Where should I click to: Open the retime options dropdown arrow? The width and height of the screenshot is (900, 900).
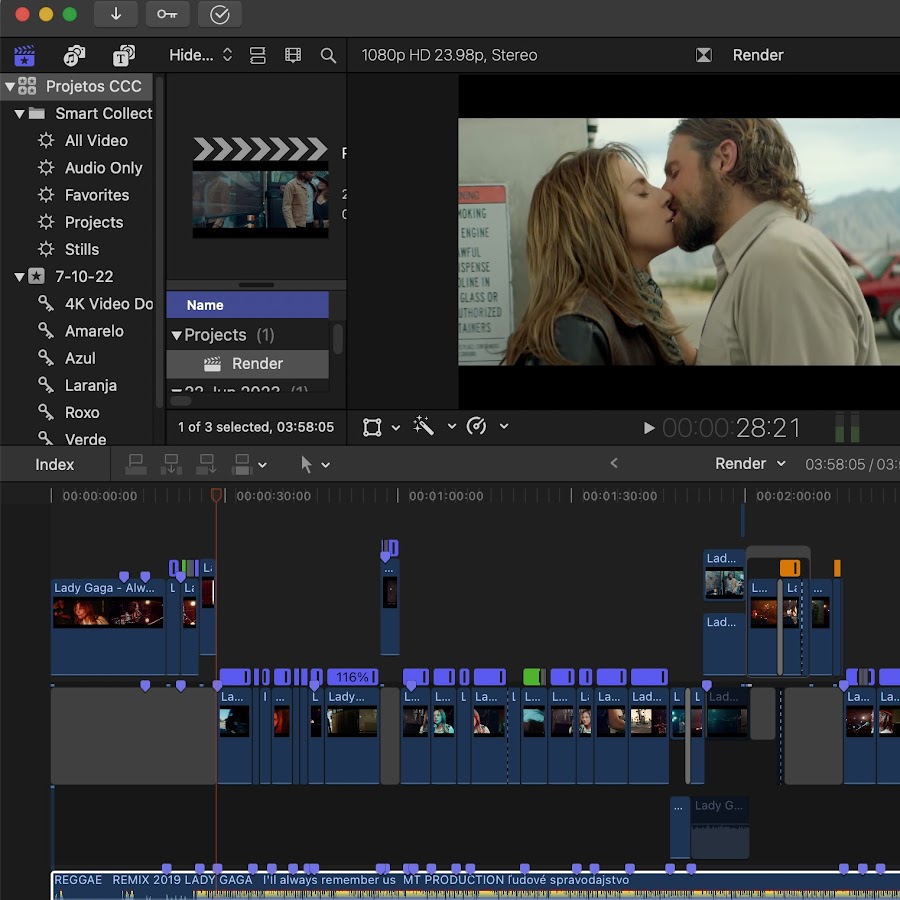(x=504, y=426)
